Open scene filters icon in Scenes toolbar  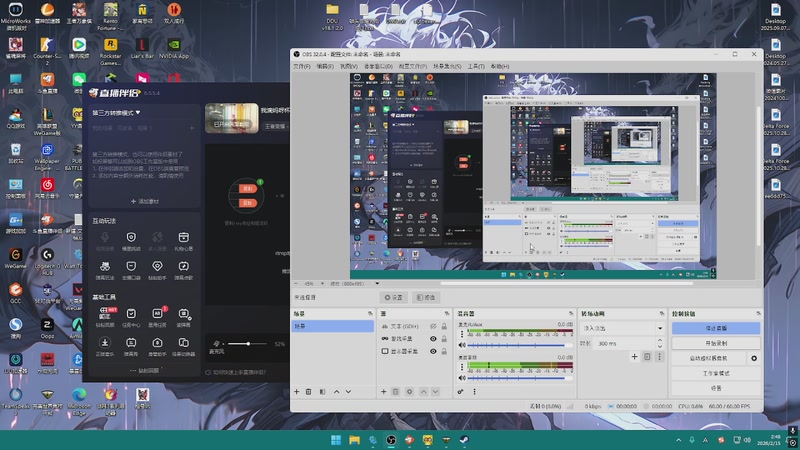322,392
